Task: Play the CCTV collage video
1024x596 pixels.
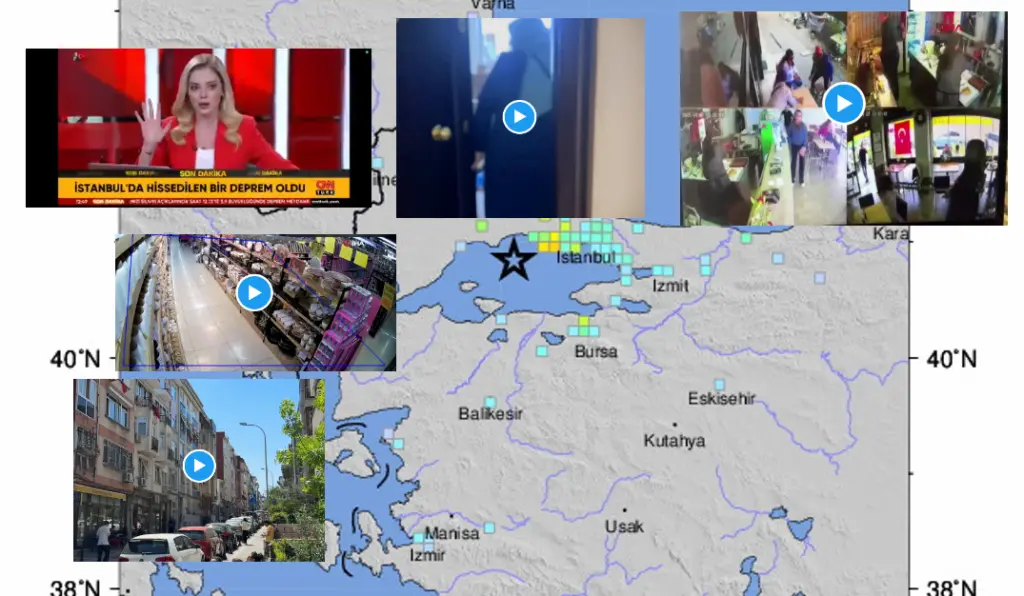Action: click(x=843, y=103)
